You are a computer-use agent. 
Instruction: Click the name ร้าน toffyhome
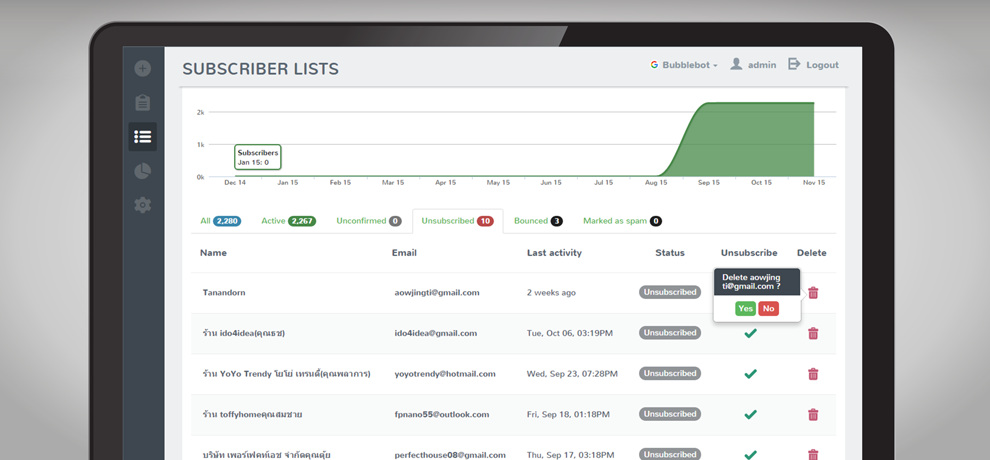click(x=252, y=415)
